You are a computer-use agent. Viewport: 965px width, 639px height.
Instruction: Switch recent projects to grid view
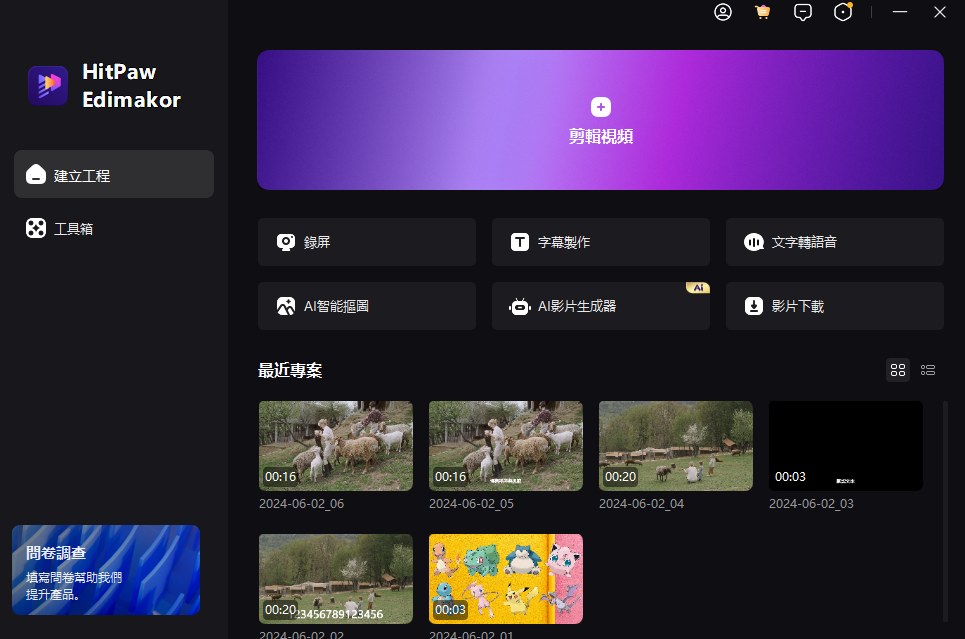tap(898, 370)
